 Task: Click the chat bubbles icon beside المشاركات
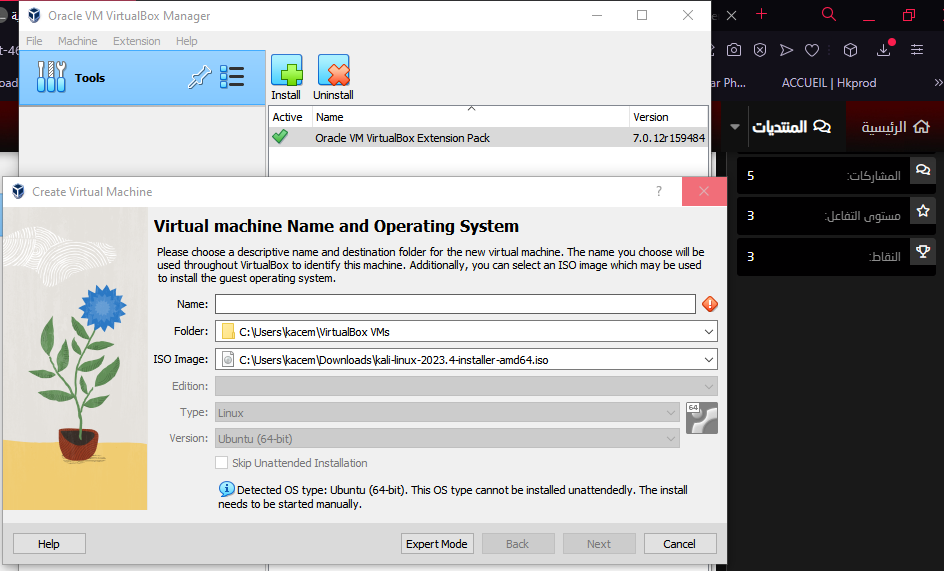click(923, 170)
